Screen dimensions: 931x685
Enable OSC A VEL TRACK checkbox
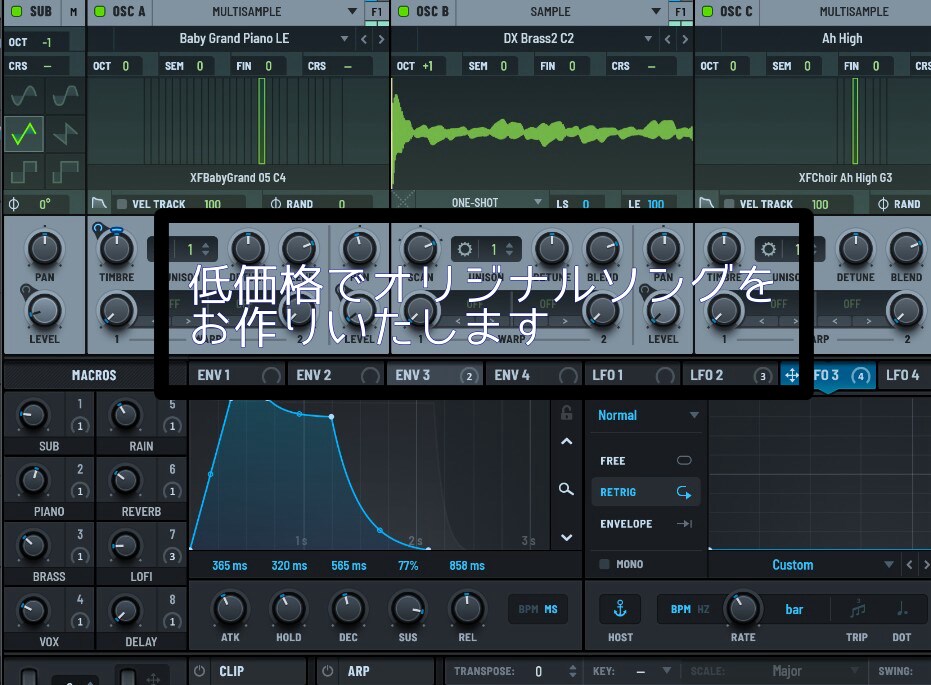122,204
